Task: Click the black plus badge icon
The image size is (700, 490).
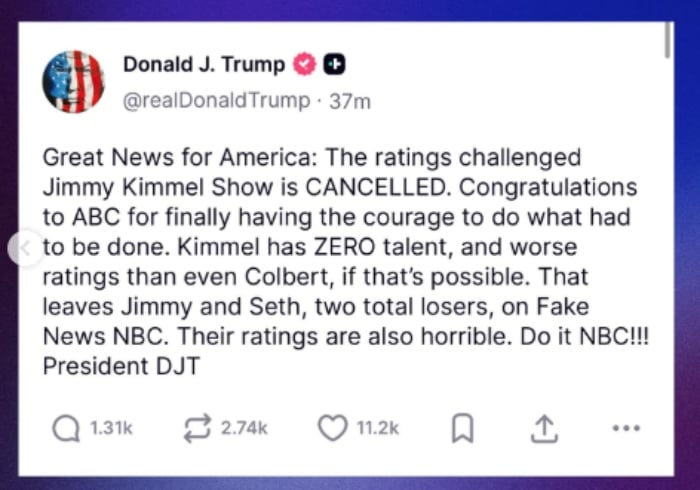Action: tap(336, 64)
